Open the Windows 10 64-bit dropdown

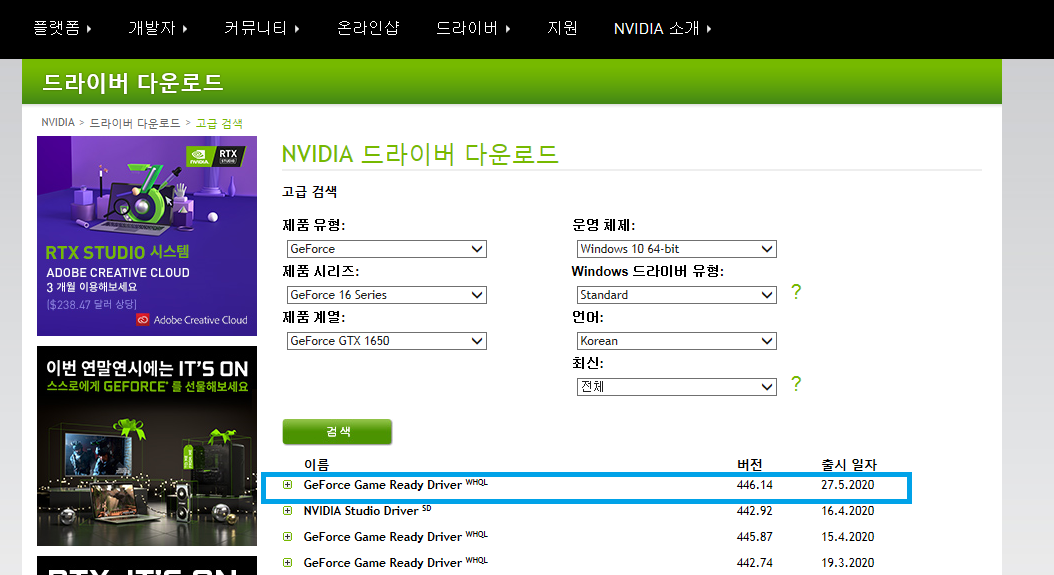(x=676, y=249)
